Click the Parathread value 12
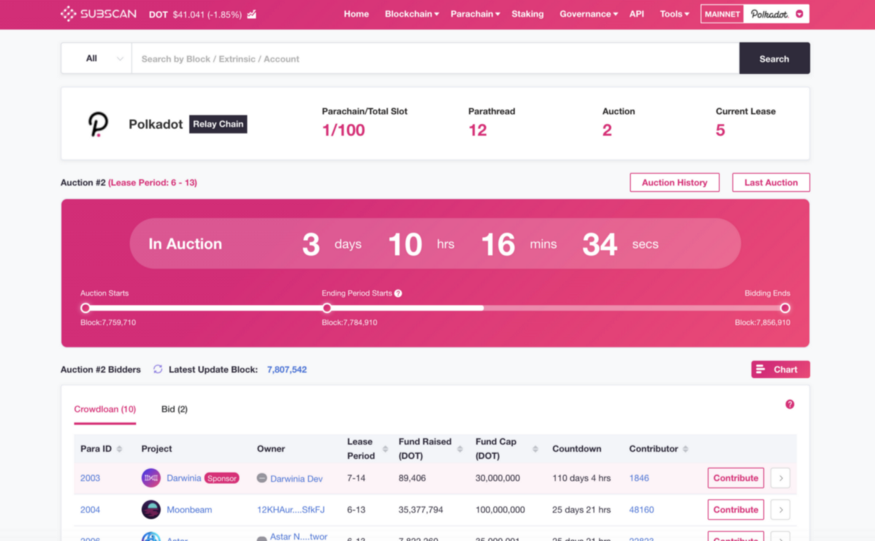Viewport: 875px width, 541px height. pos(478,130)
